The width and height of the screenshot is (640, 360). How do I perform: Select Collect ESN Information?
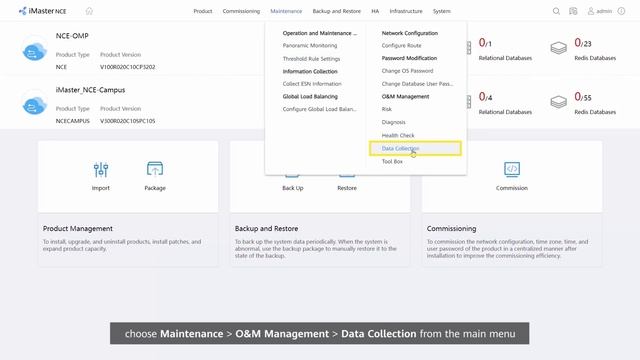(x=312, y=84)
